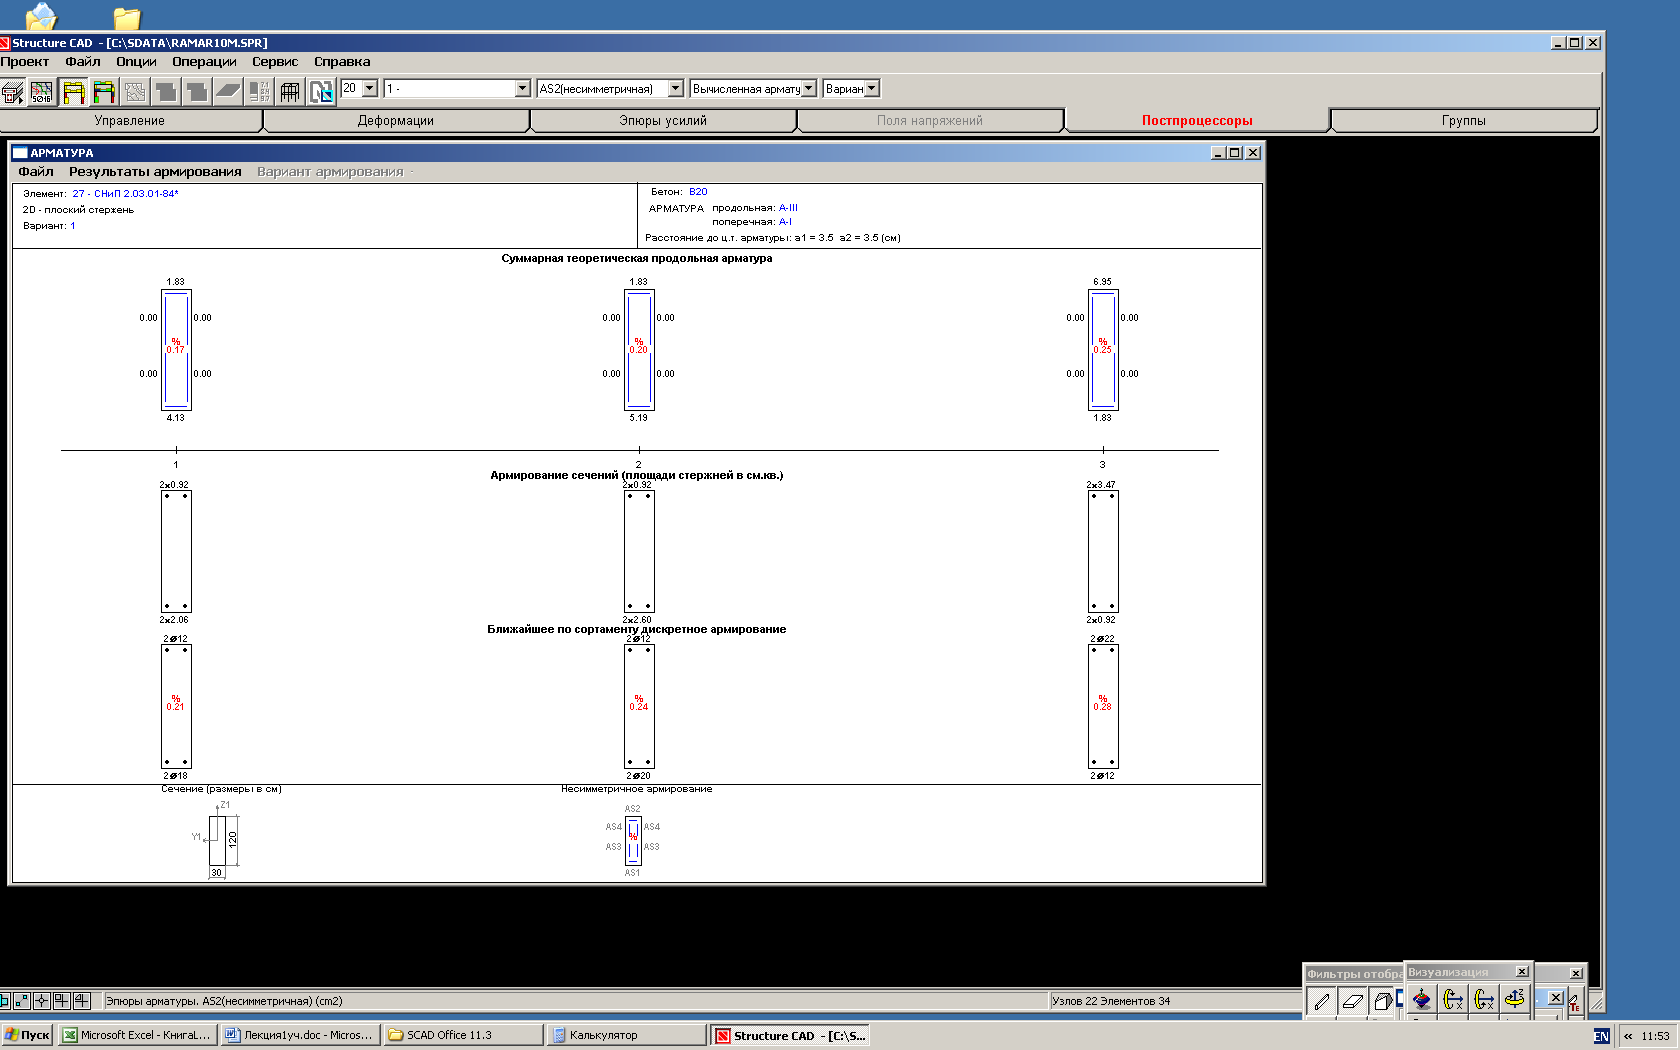This screenshot has width=1680, height=1050.
Task: Click the reinforcement data icon labeled 5Ø16
Action: tap(42, 92)
